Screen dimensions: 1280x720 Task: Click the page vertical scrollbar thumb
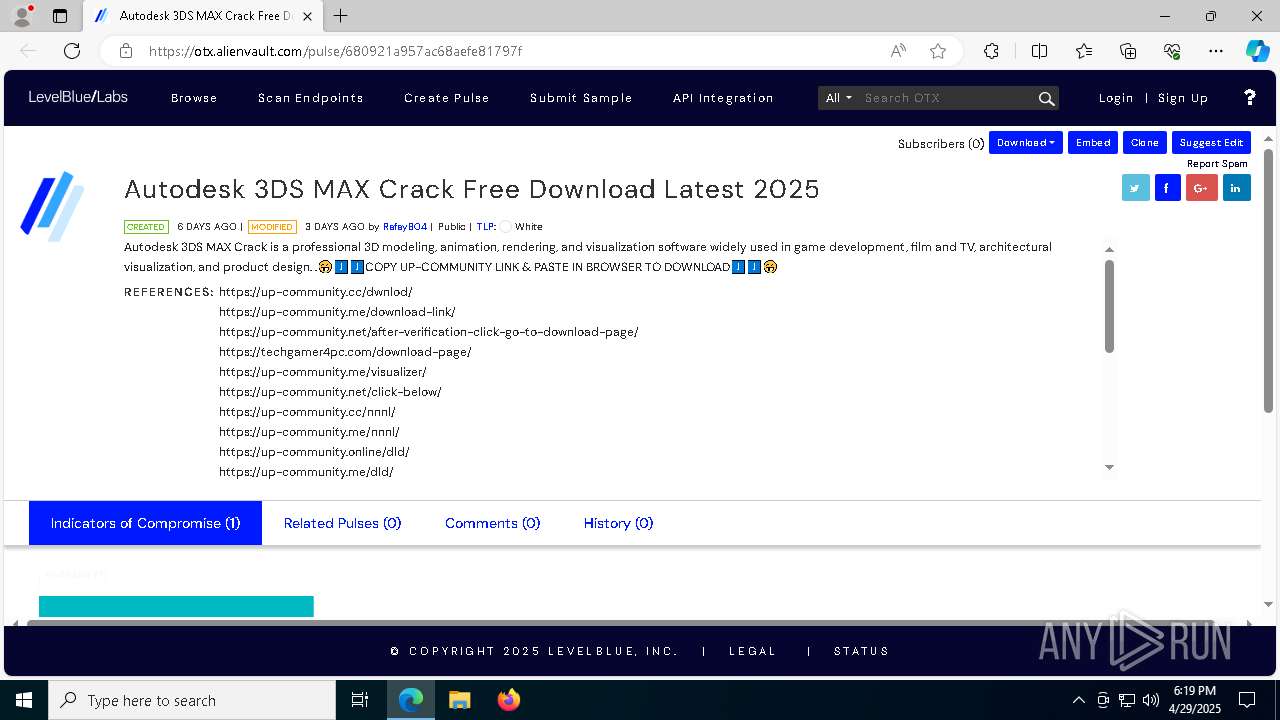point(1268,280)
